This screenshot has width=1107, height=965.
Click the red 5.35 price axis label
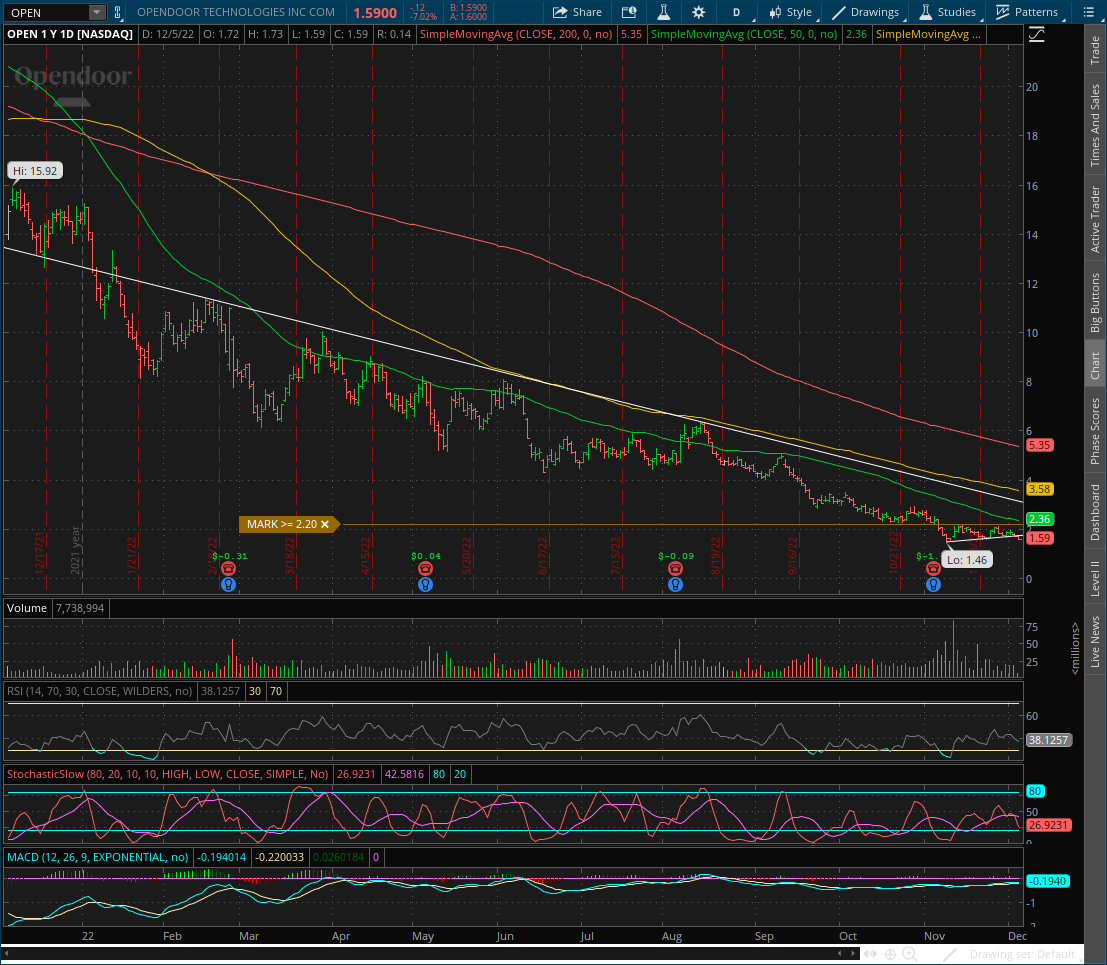[1039, 445]
